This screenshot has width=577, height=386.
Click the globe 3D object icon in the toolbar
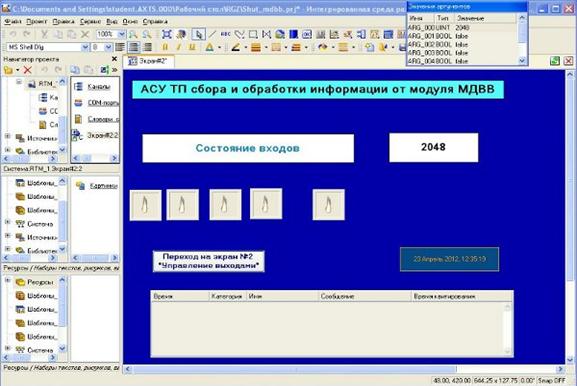280,35
